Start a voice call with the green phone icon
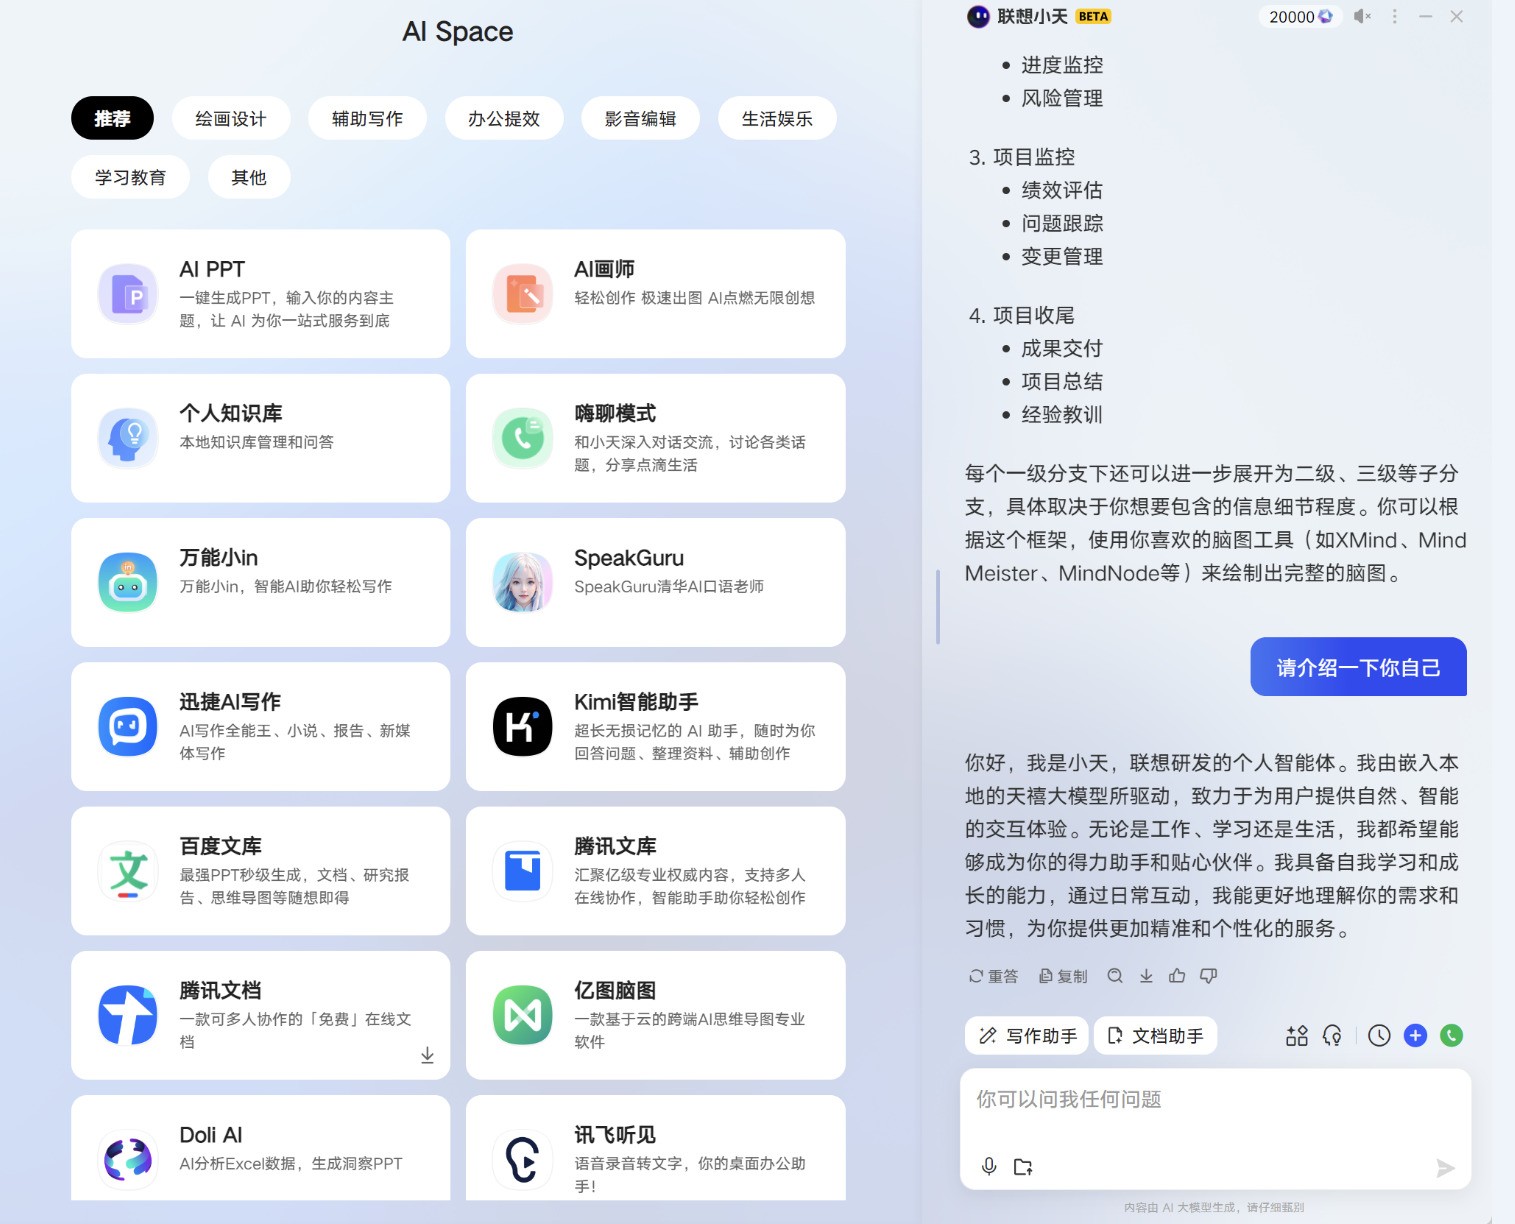 (x=1451, y=1036)
